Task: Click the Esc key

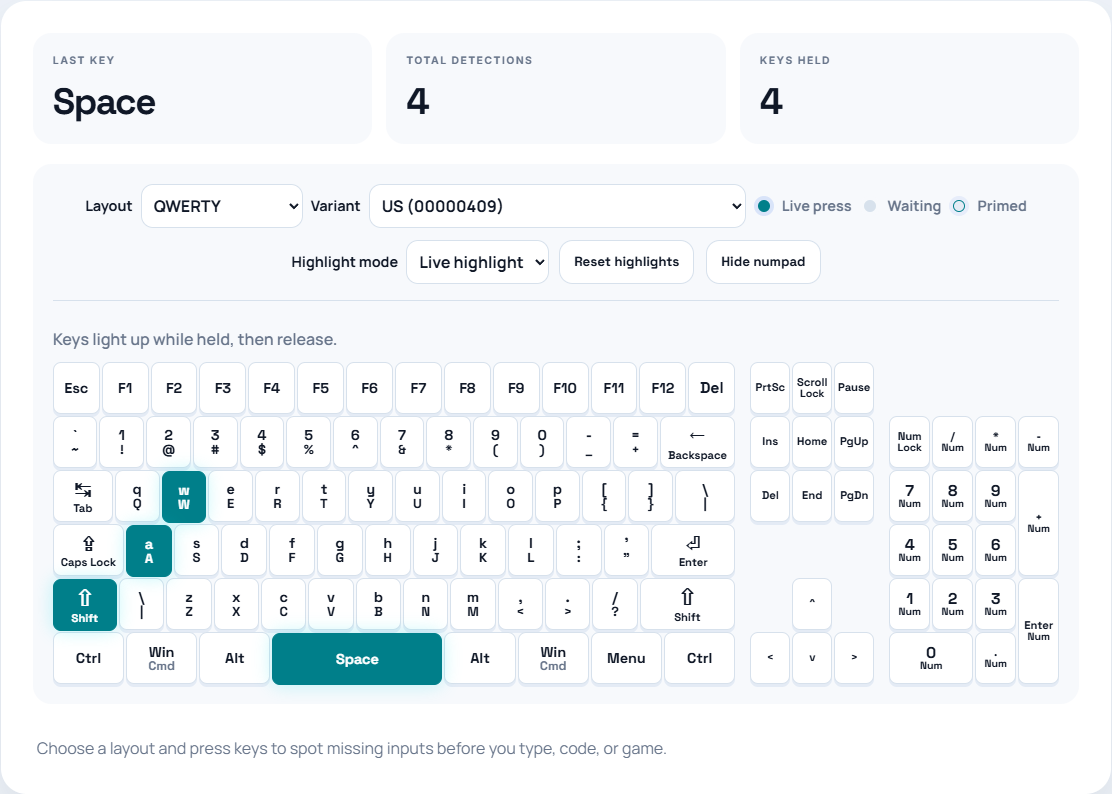Action: [77, 388]
